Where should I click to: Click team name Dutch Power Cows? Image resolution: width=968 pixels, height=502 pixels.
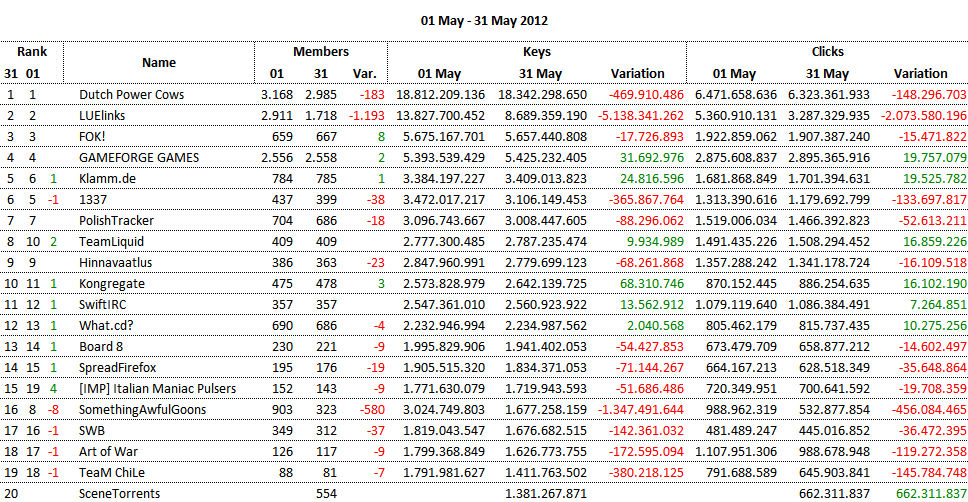click(x=131, y=94)
